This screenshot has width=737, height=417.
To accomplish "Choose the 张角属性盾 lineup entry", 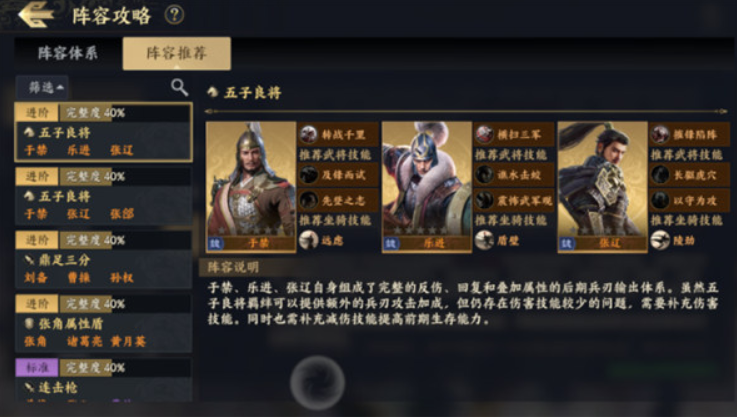I will coord(103,323).
